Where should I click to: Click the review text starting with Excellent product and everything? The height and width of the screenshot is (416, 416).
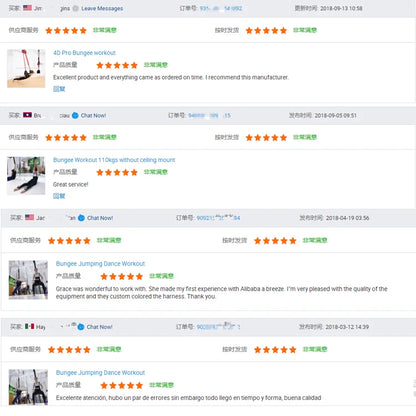tap(171, 77)
